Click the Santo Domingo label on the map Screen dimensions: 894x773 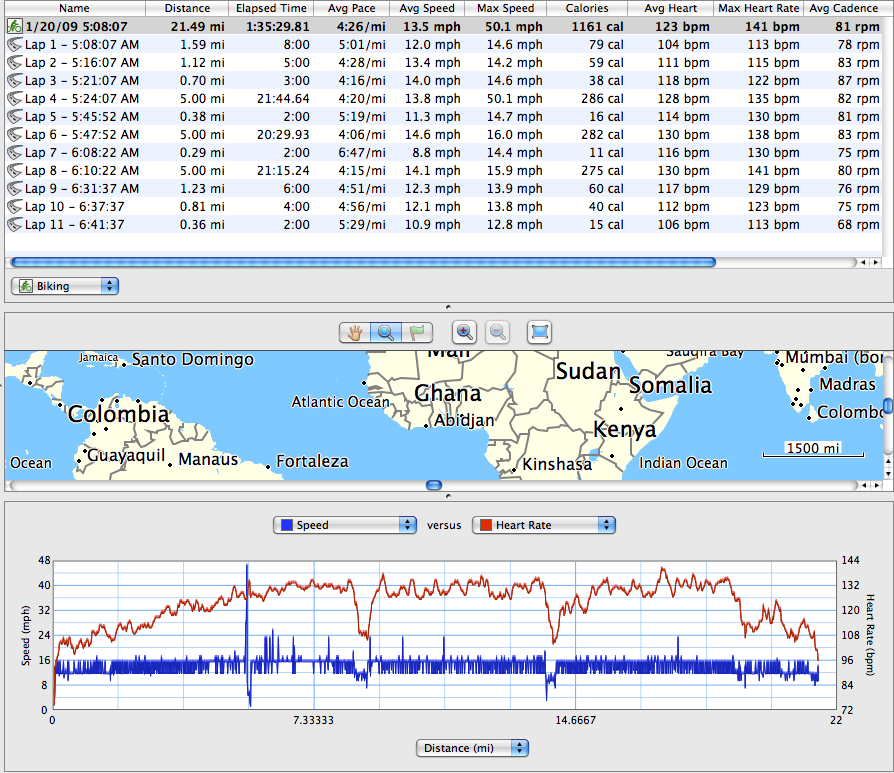pos(193,359)
